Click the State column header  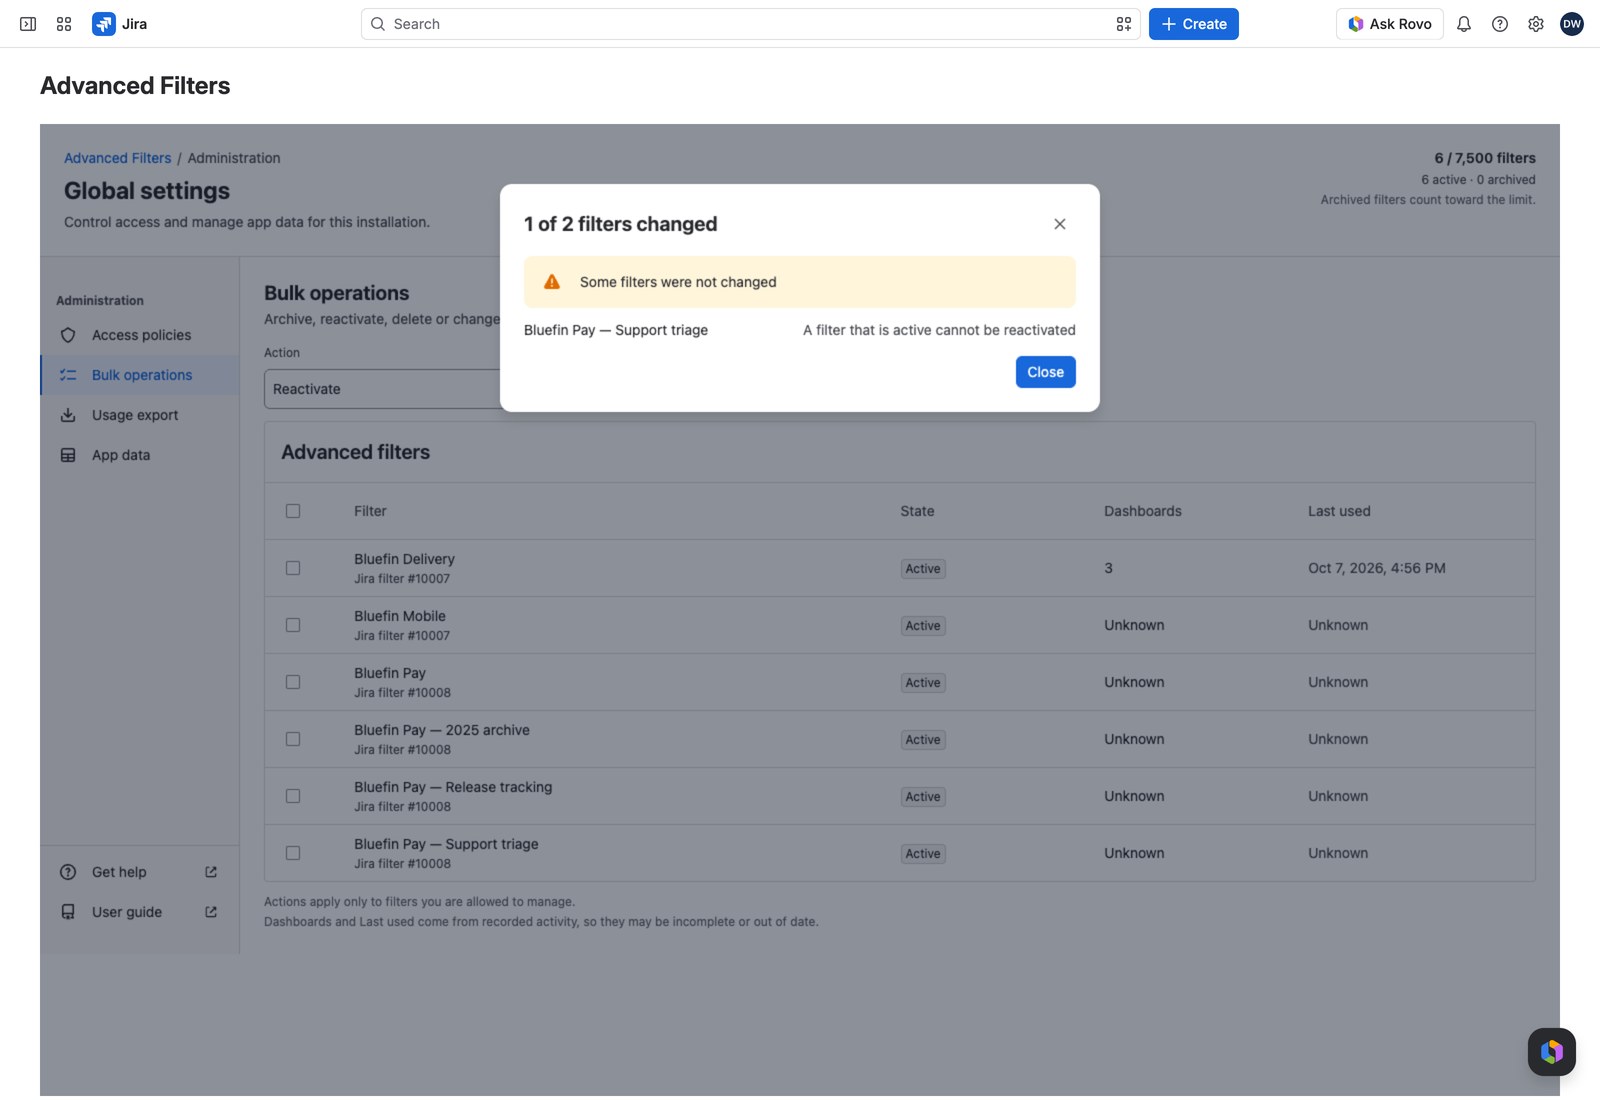click(x=917, y=511)
